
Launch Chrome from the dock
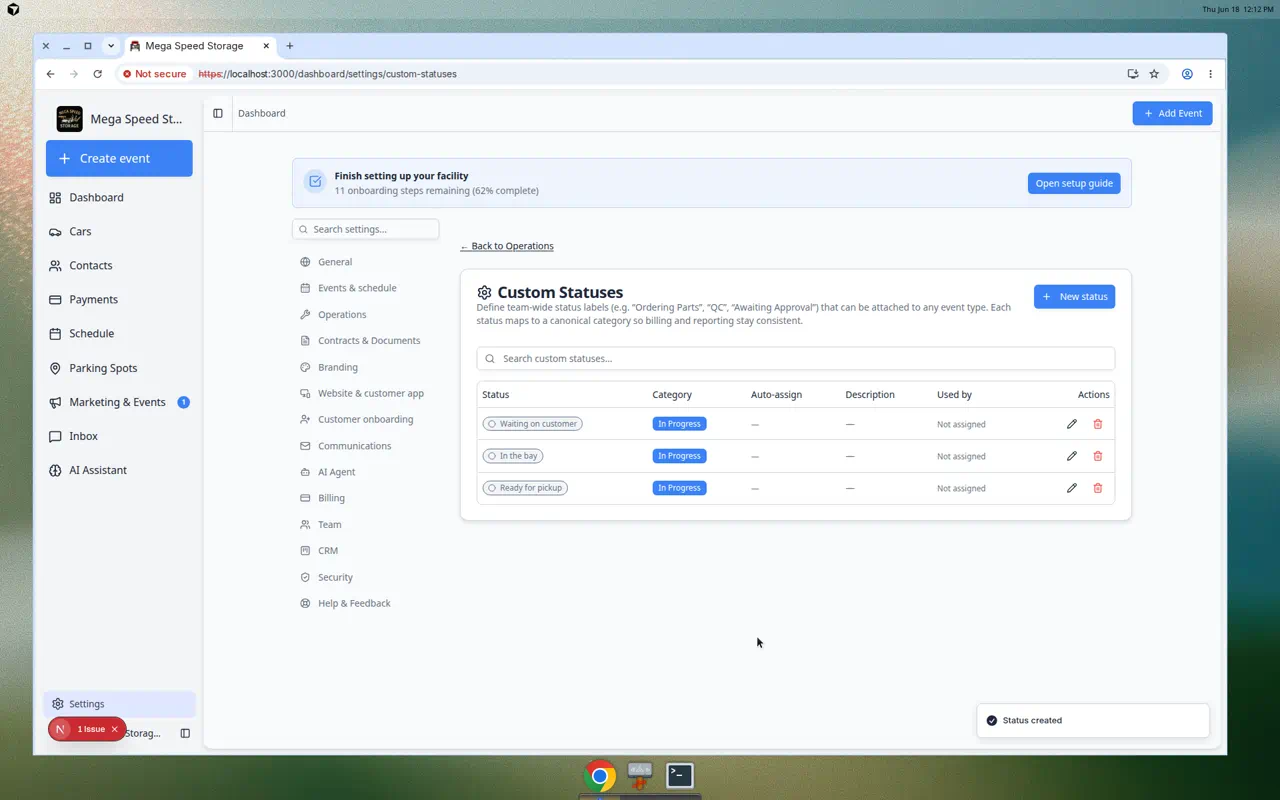click(600, 776)
